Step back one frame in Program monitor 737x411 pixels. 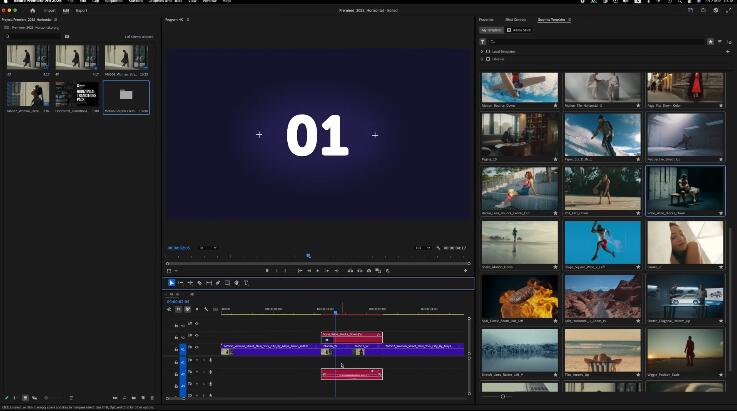(309, 270)
